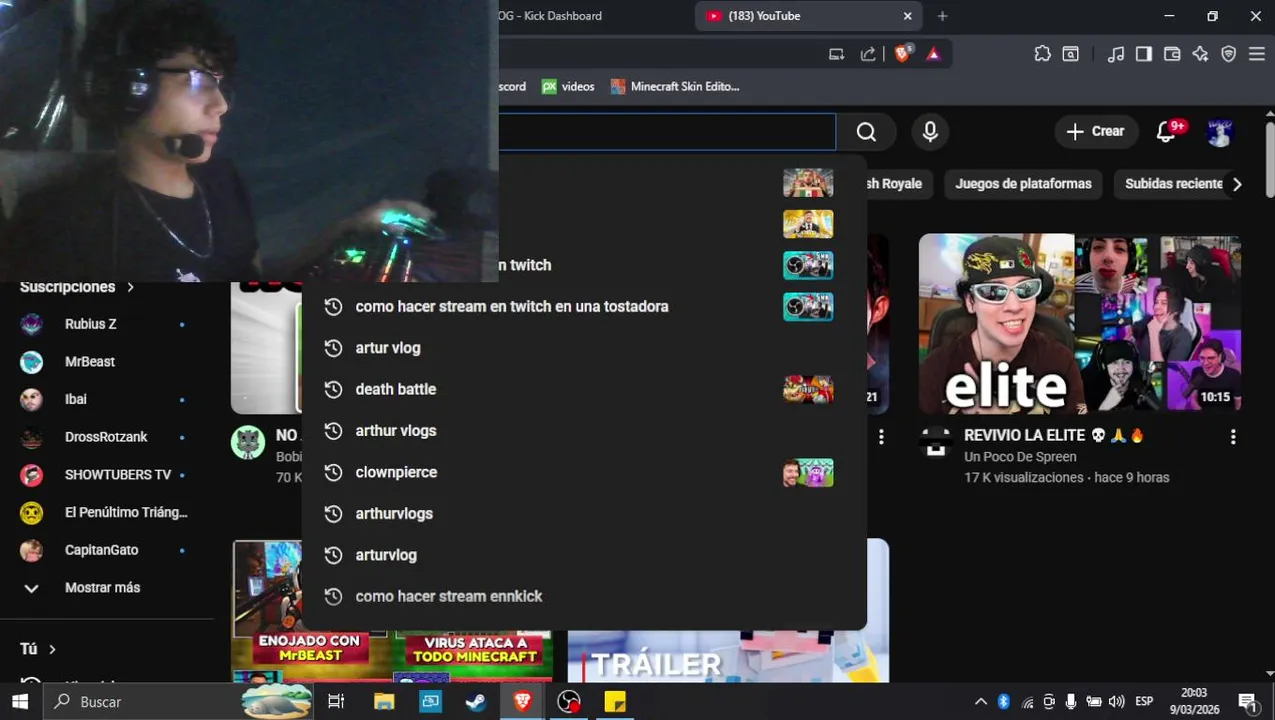Open a new browser tab
The height and width of the screenshot is (720, 1275).
tap(942, 16)
